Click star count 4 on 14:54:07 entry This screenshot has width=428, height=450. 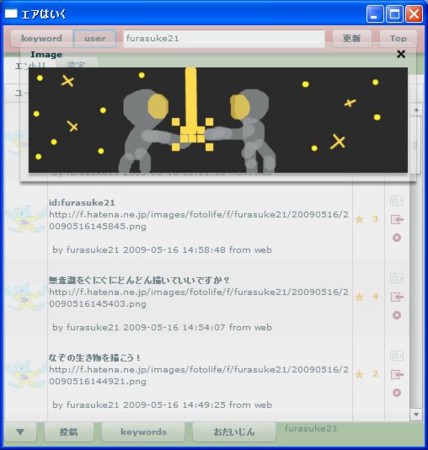click(375, 296)
